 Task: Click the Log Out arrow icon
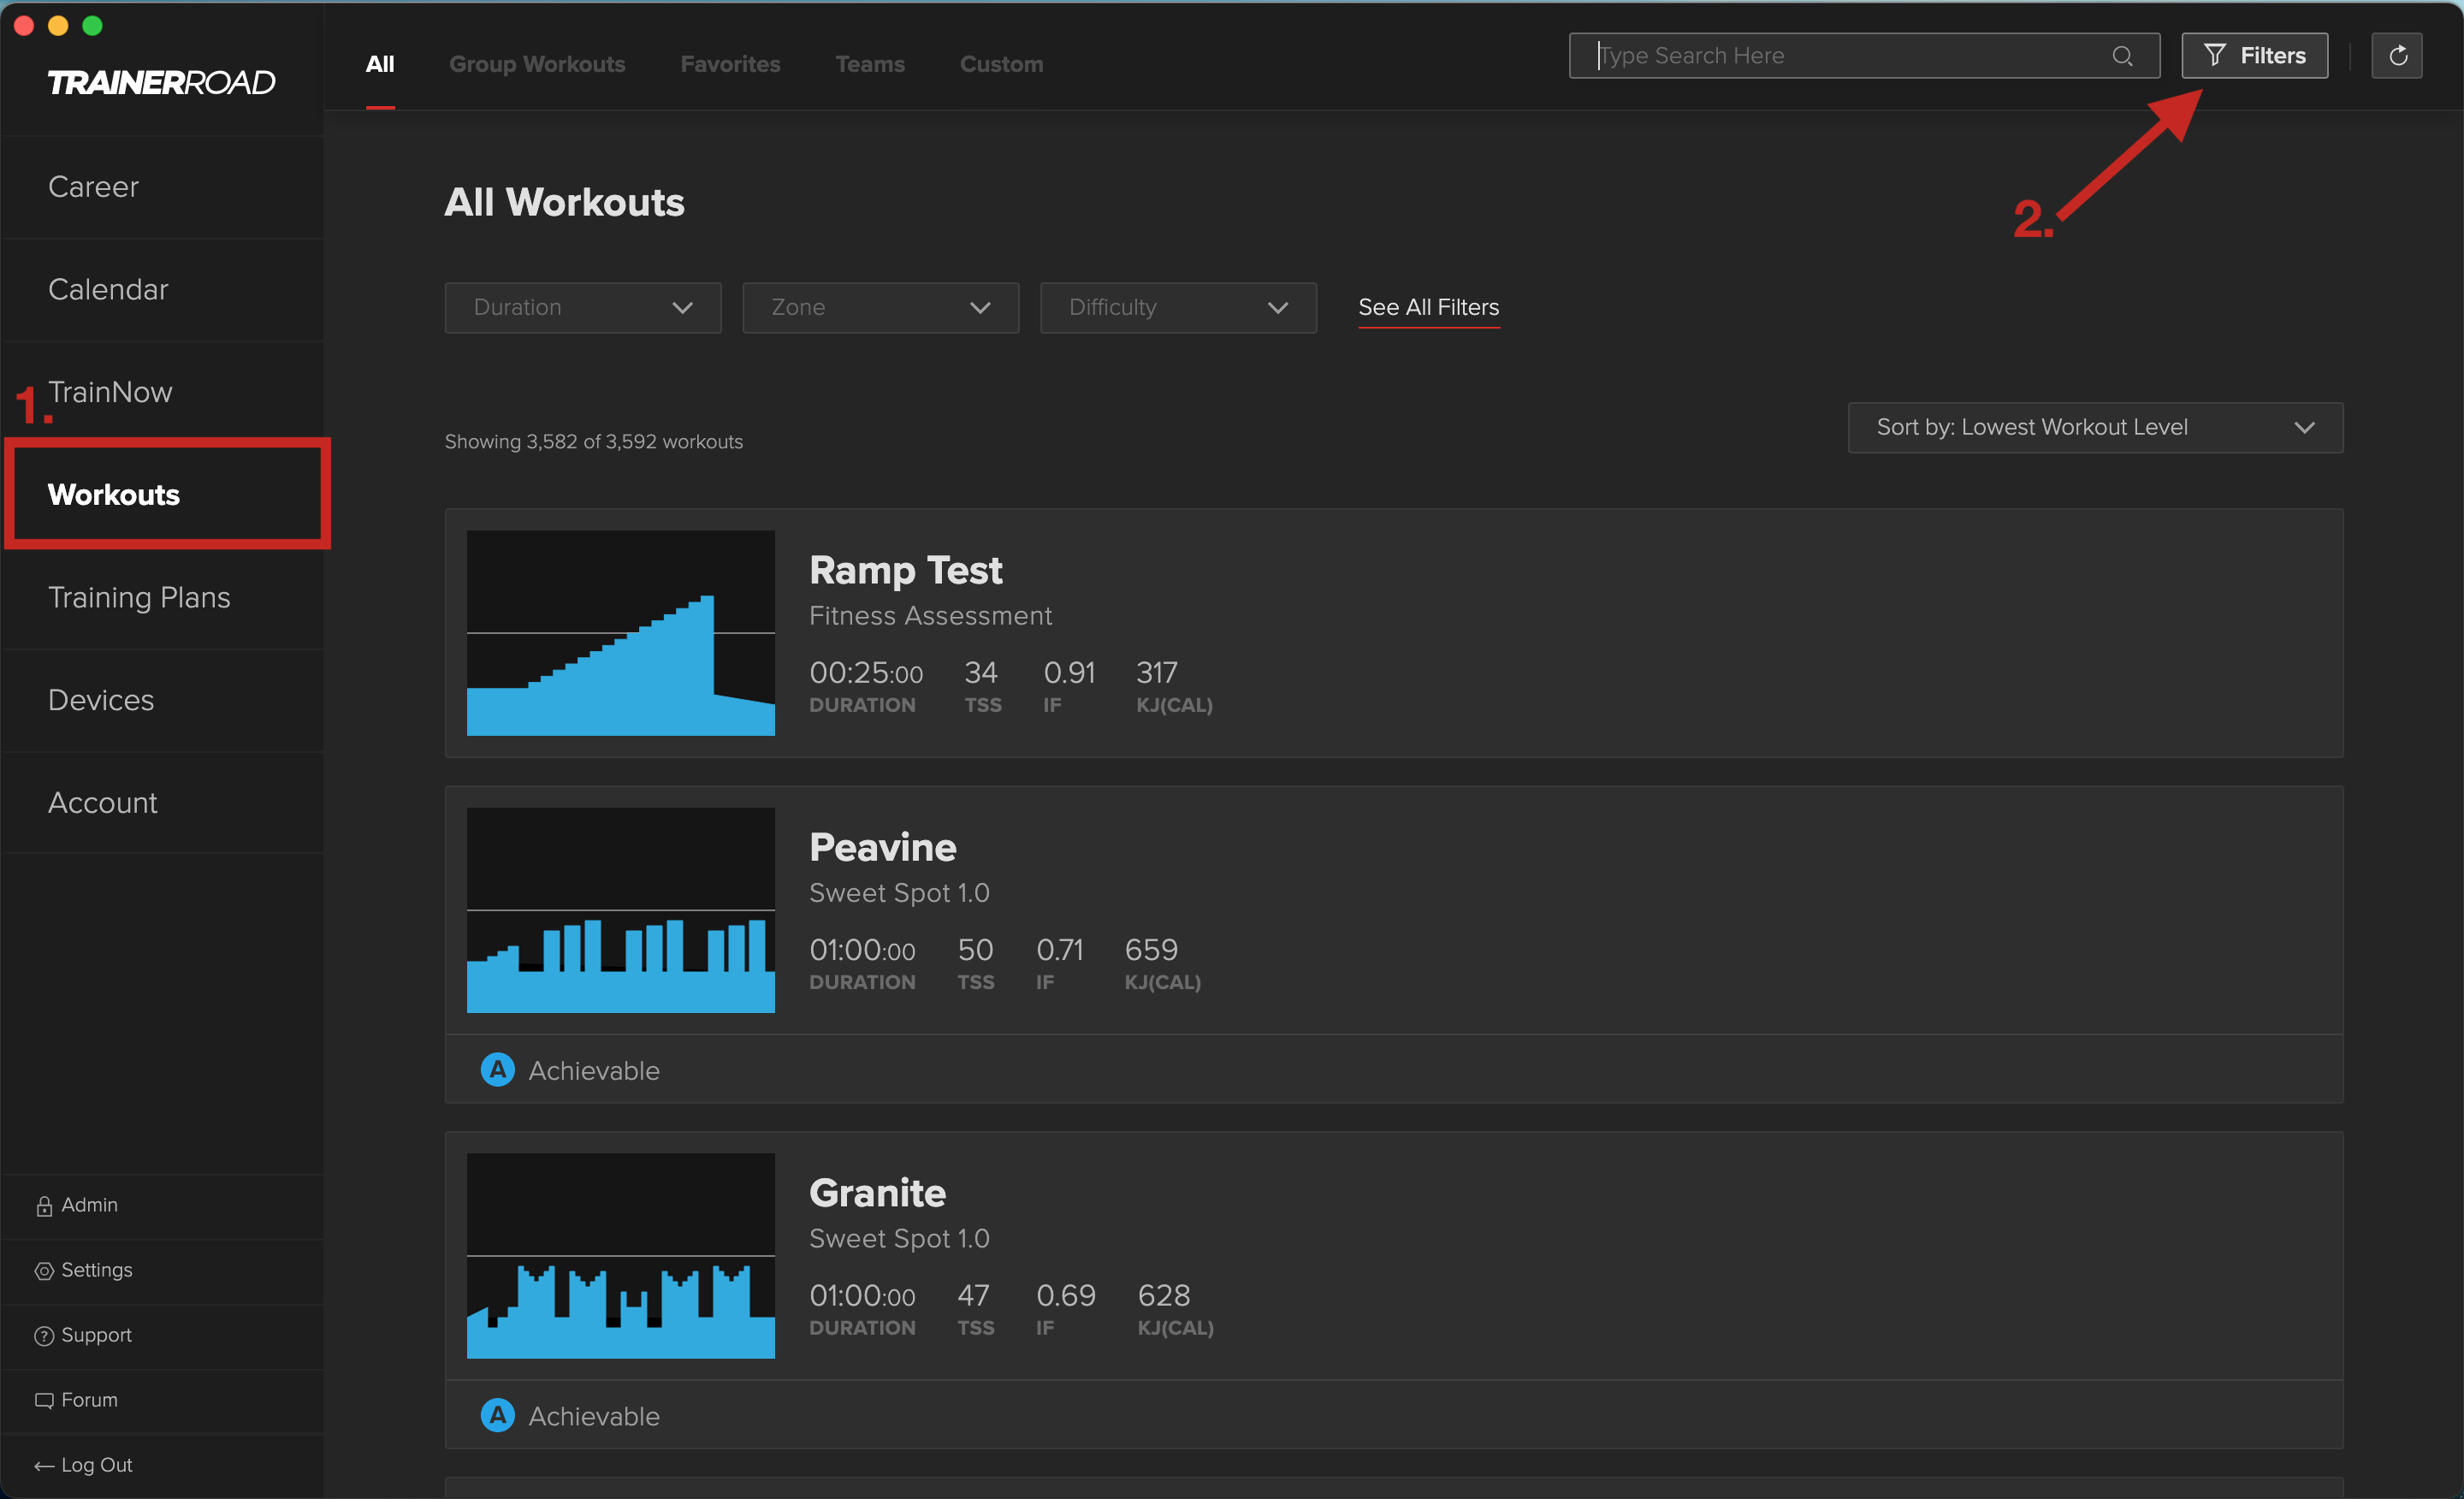click(x=44, y=1466)
